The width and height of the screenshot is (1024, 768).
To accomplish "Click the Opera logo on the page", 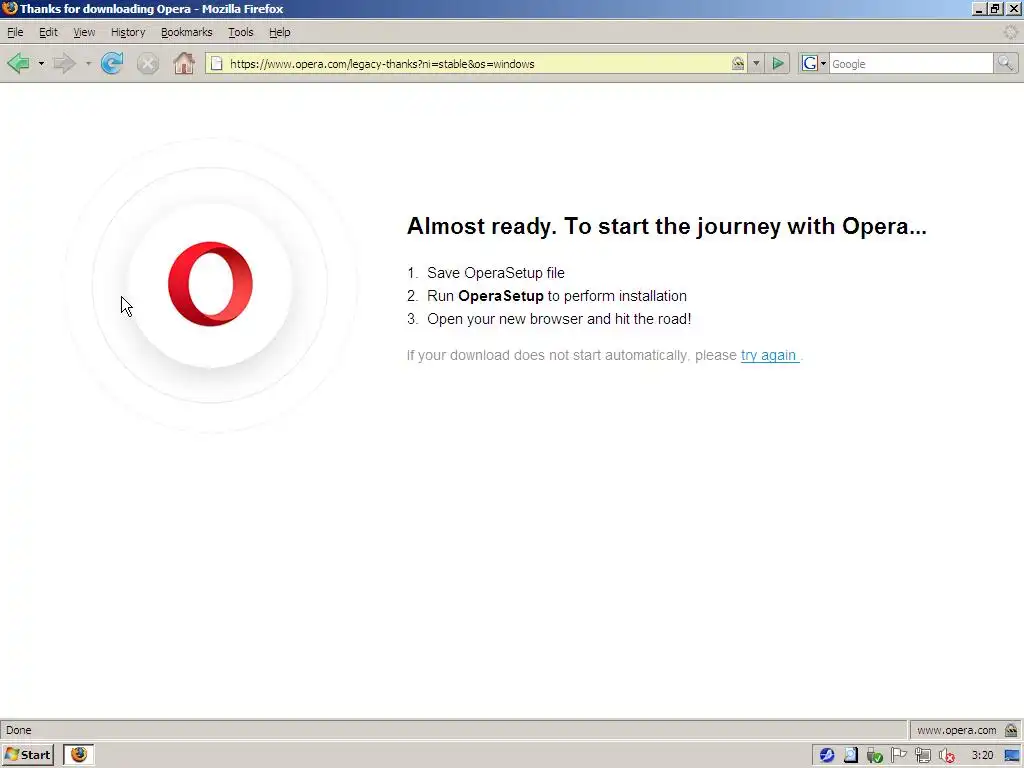I will (x=210, y=284).
